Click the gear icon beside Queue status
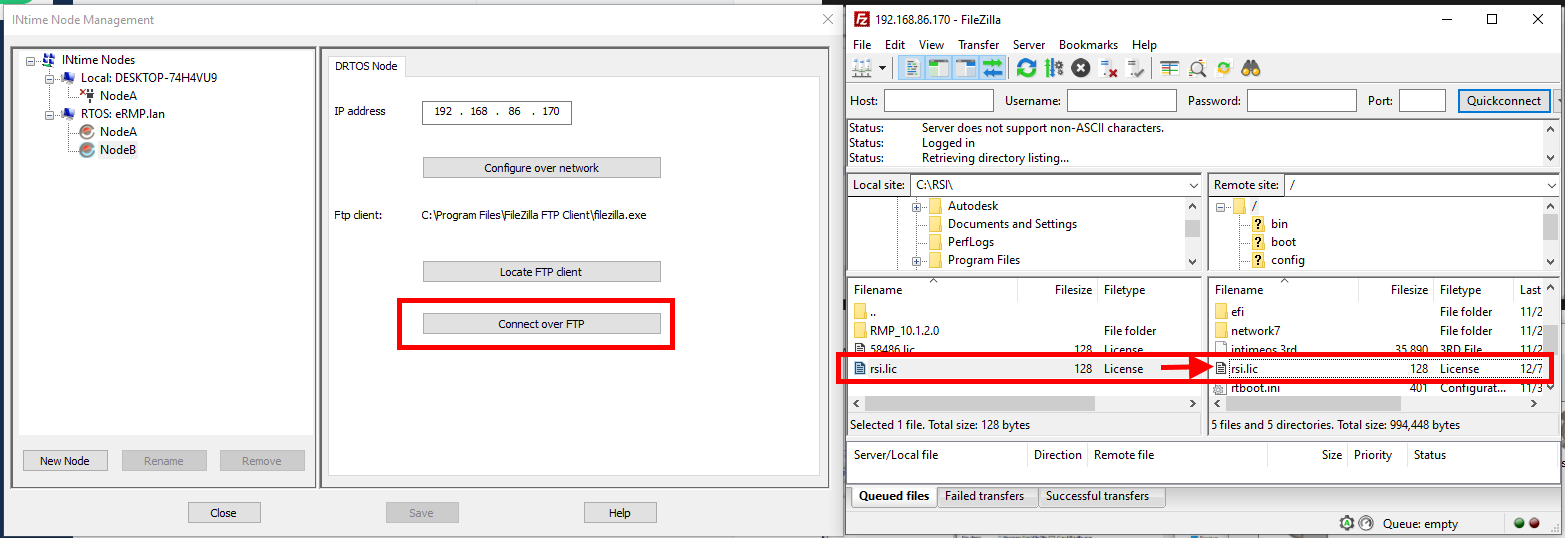Image resolution: width=1565 pixels, height=538 pixels. (x=1347, y=523)
